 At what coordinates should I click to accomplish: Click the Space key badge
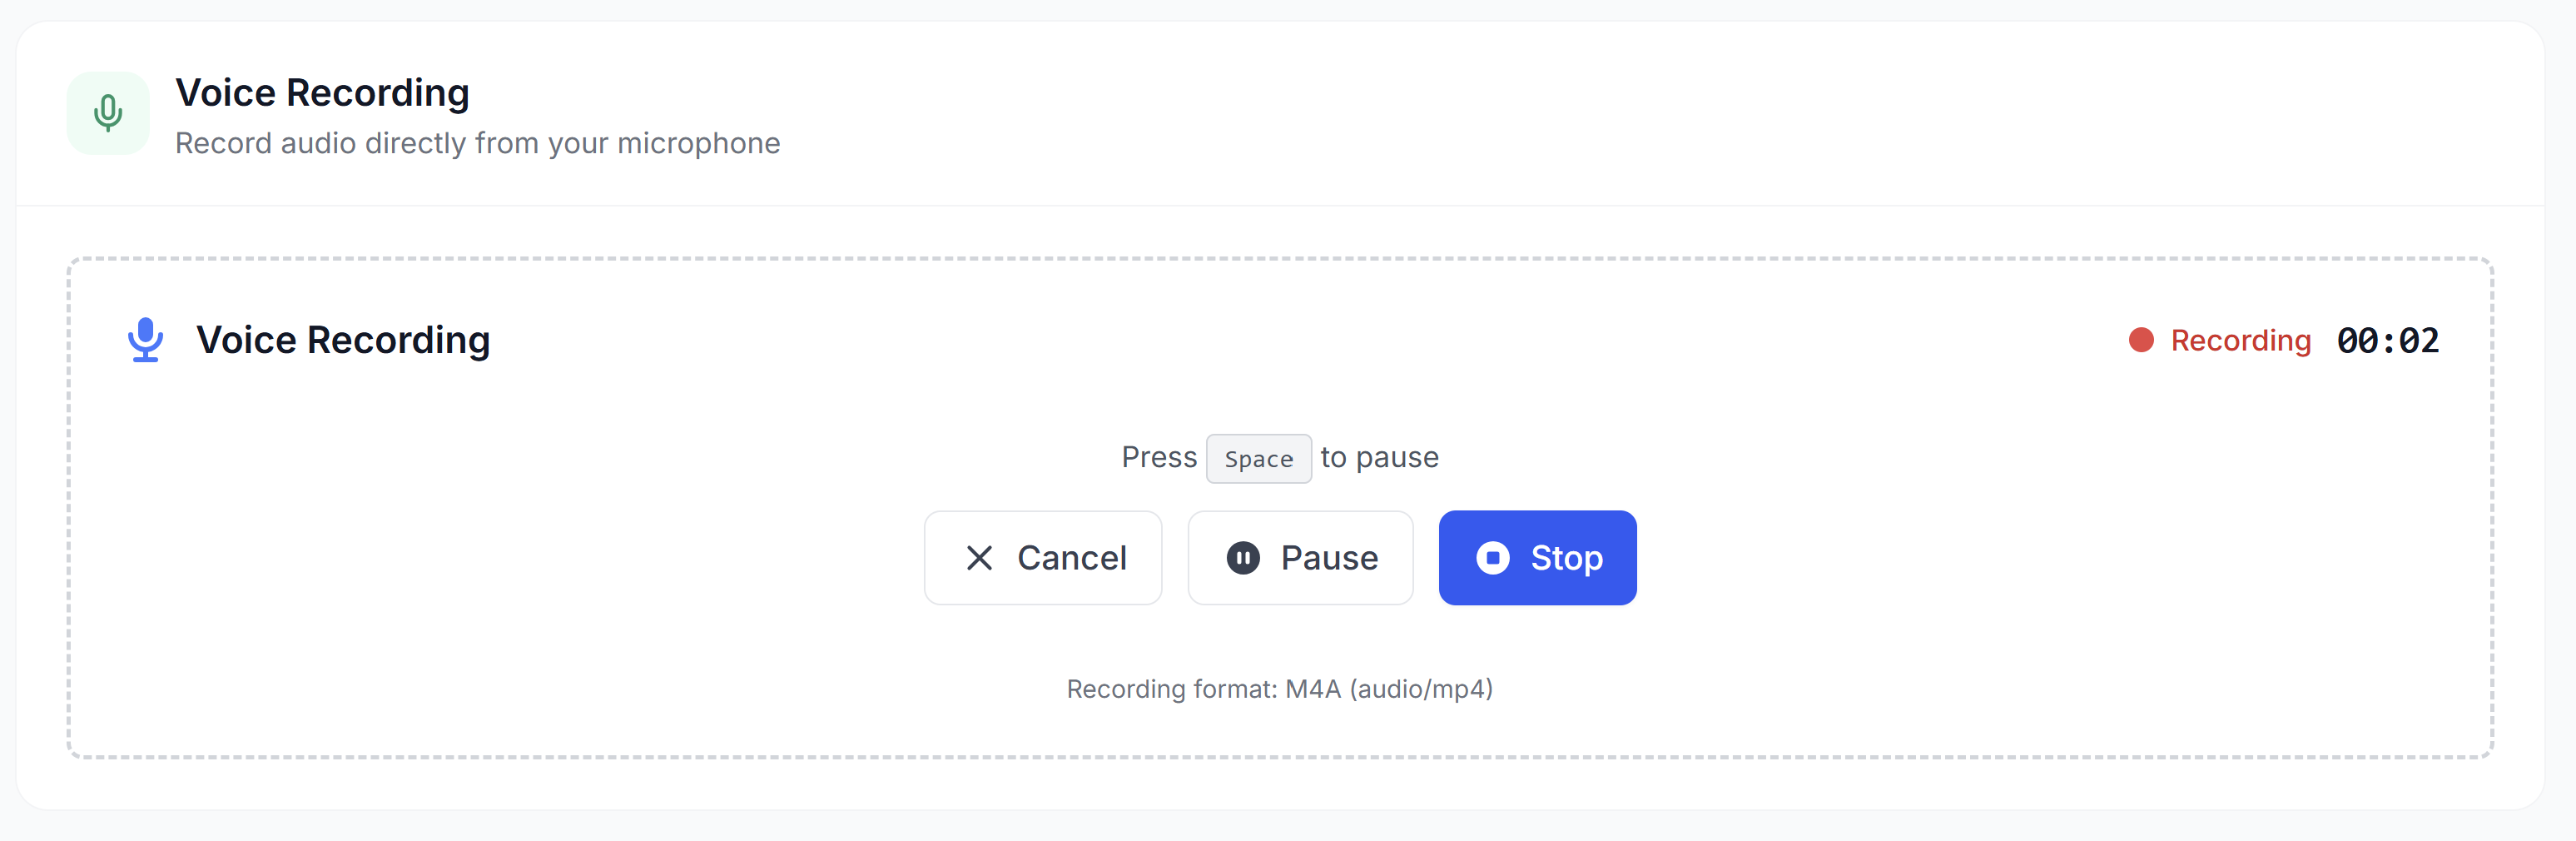[x=1258, y=458]
